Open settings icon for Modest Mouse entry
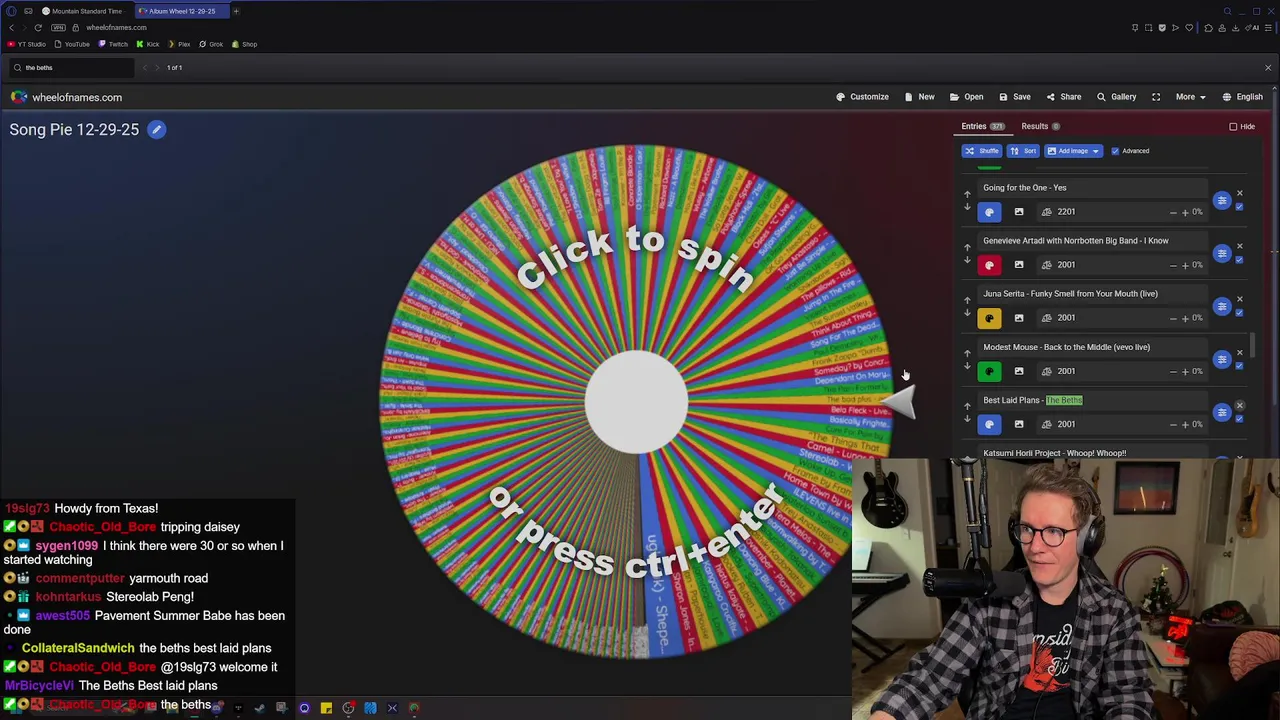1280x720 pixels. (1222, 359)
